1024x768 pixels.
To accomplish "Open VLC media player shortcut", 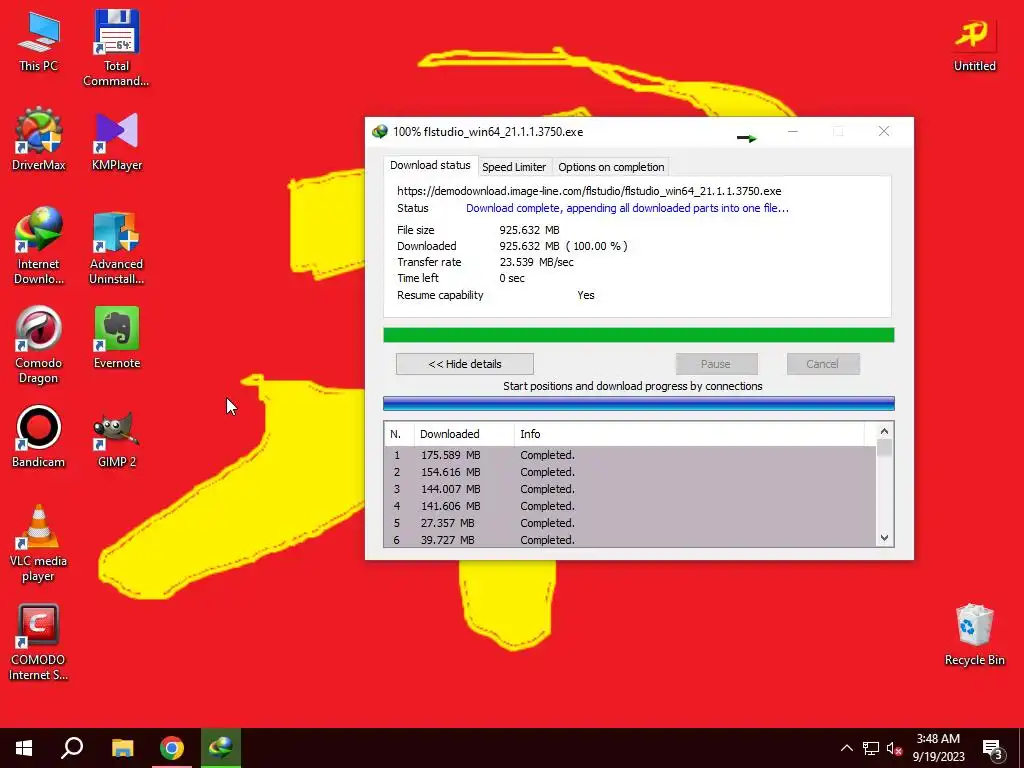I will tap(38, 543).
